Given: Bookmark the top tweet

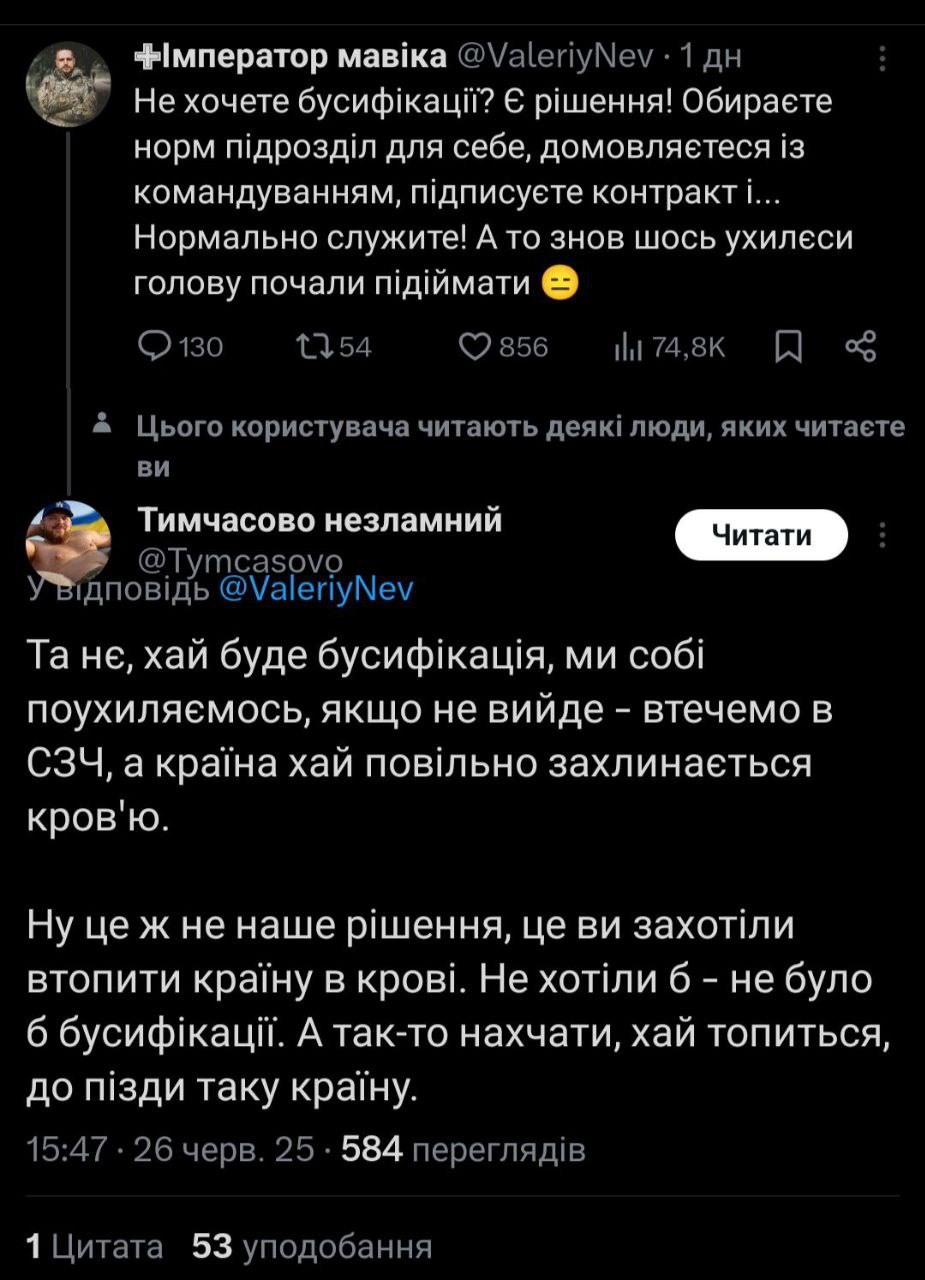Looking at the screenshot, I should click(x=788, y=347).
